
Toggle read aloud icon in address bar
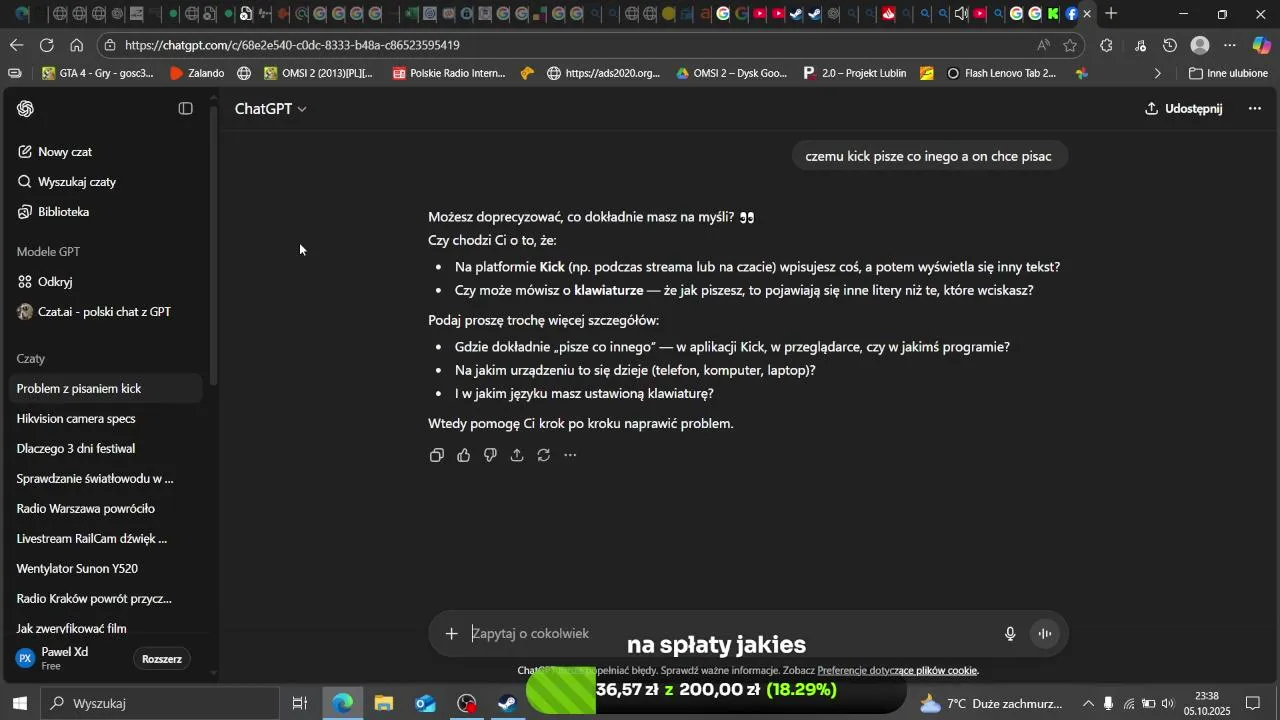1043,45
